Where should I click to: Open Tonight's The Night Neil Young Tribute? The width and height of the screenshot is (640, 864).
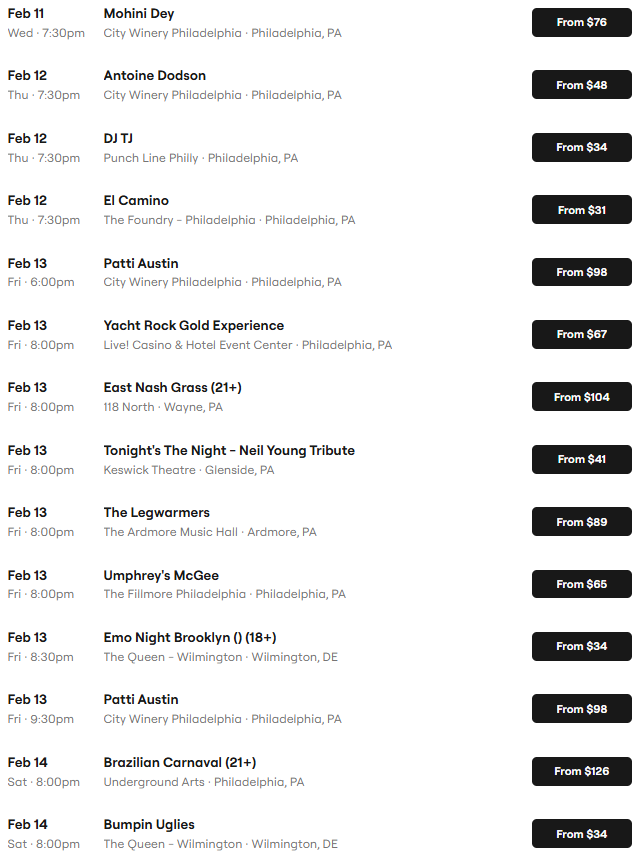(x=229, y=451)
